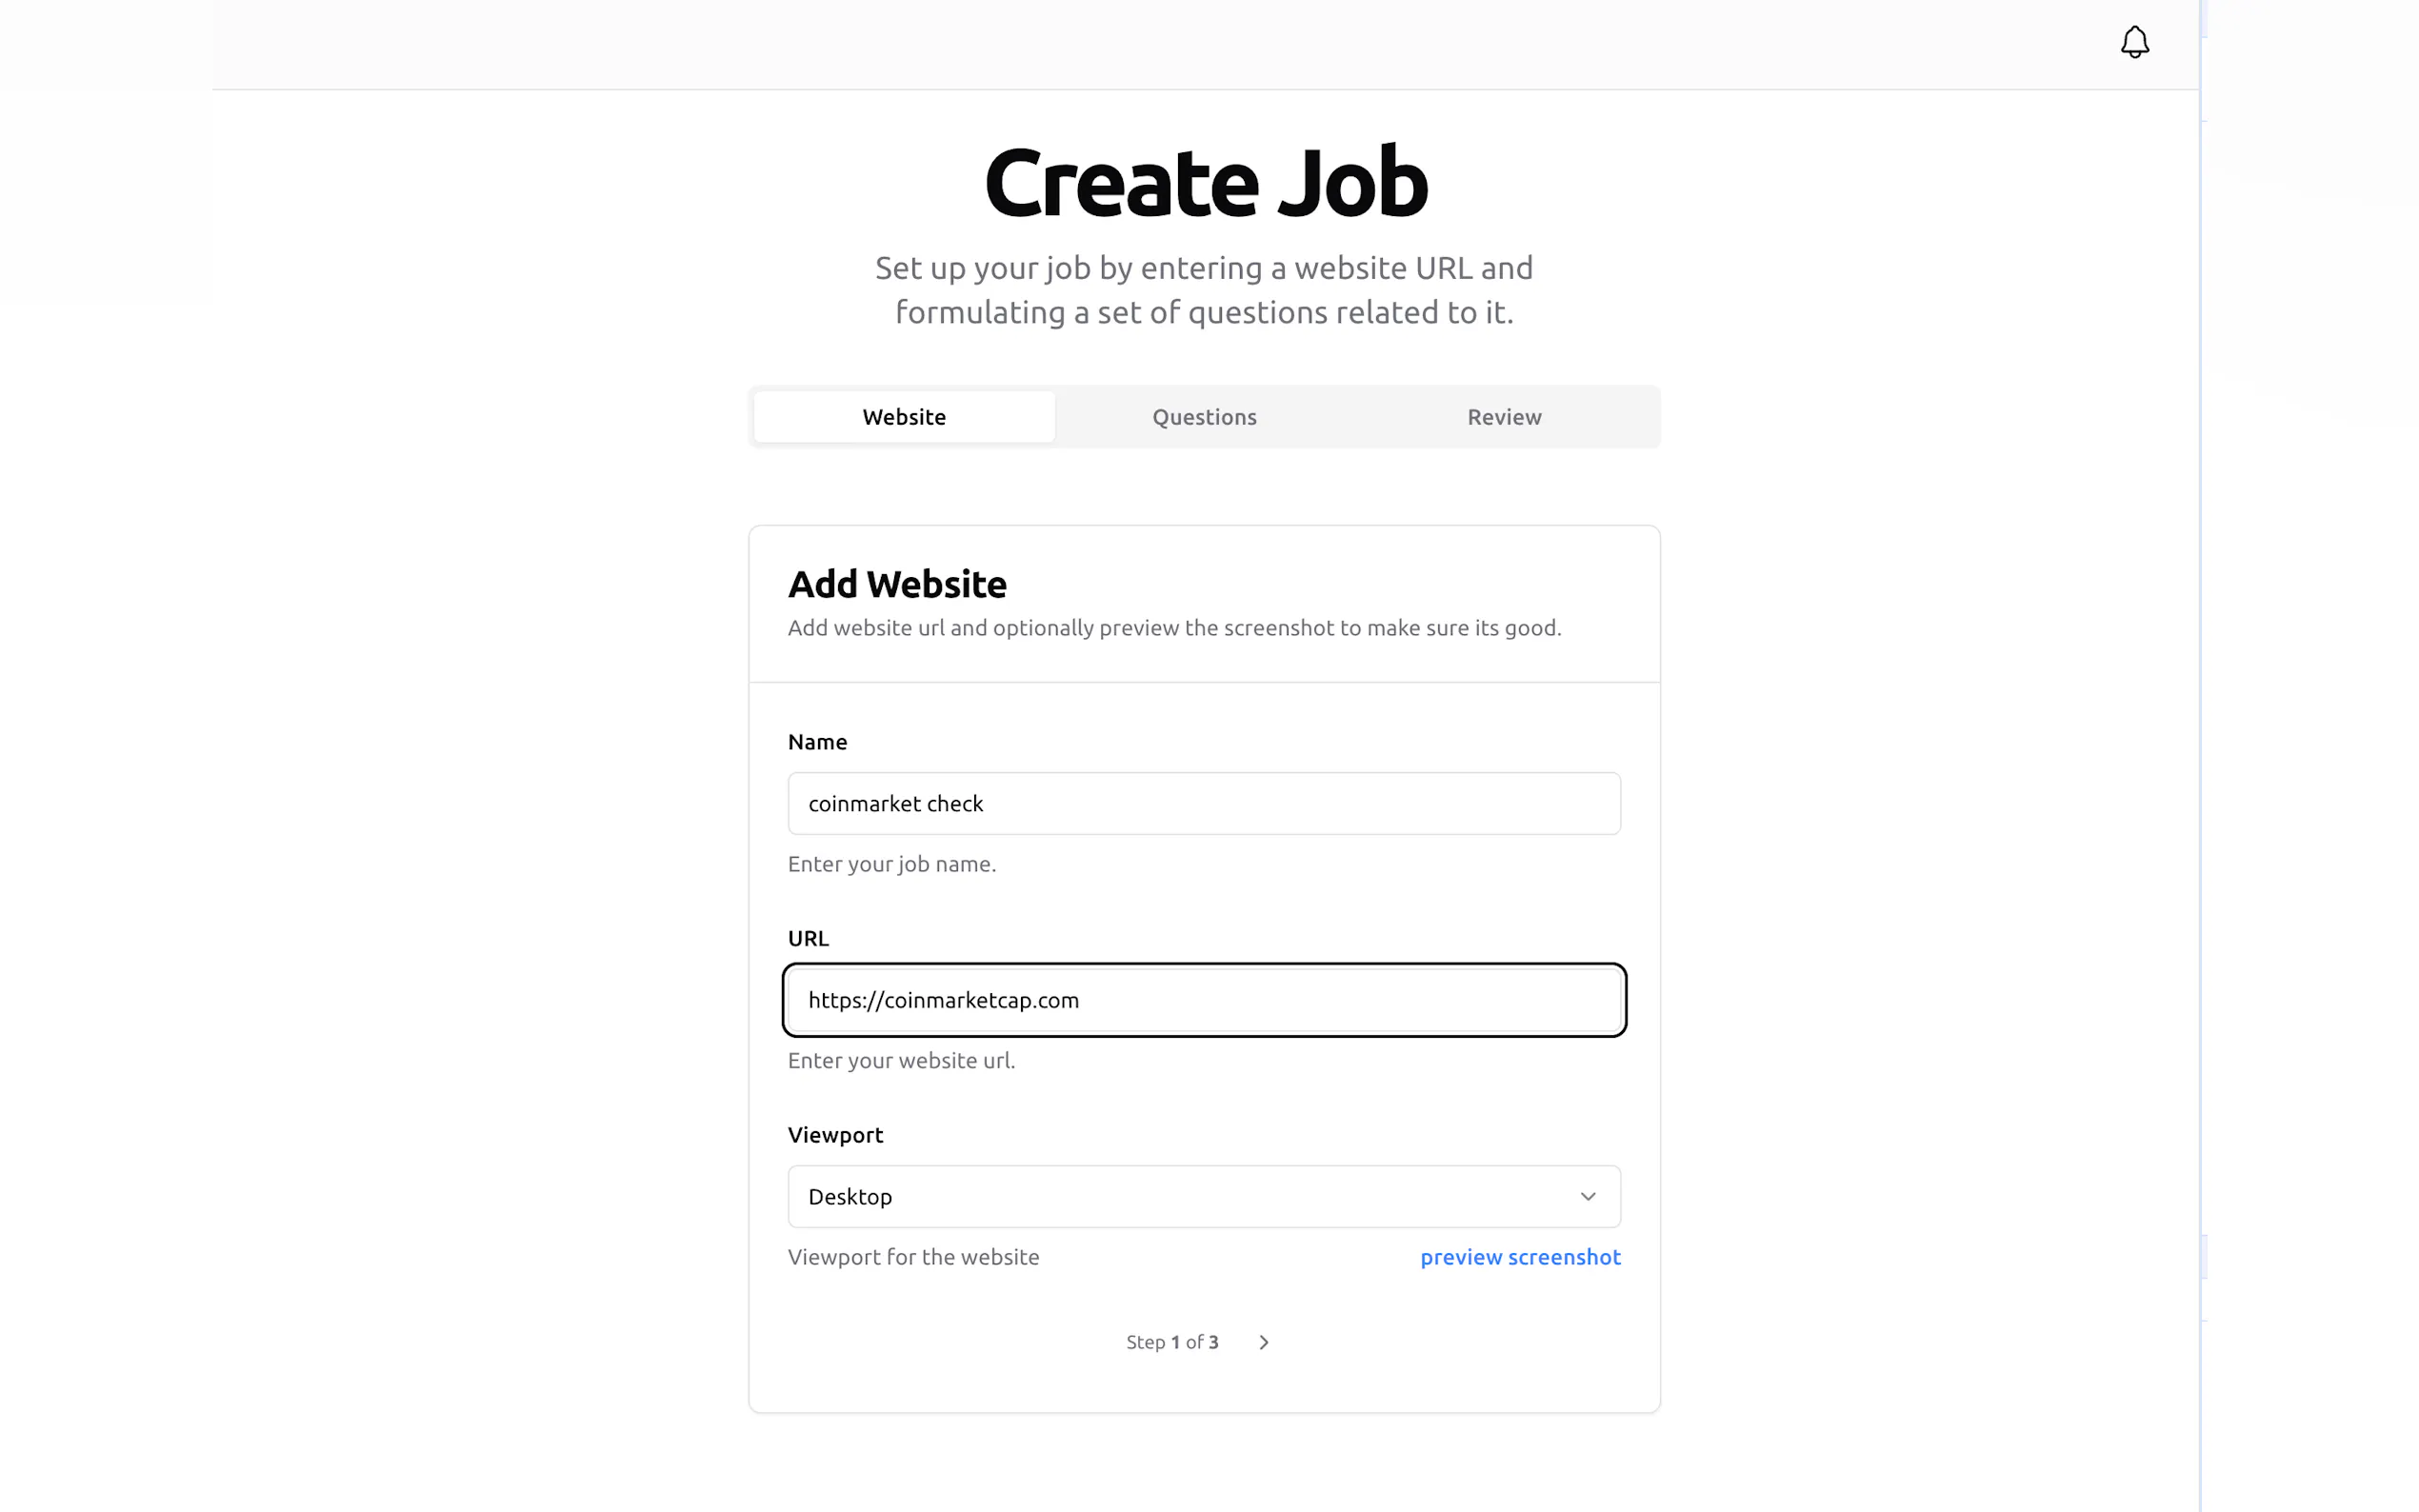Screen dimensions: 2419x1512
Task: Click the 'Enter your website url.' hint
Action: pyautogui.click(x=901, y=1060)
